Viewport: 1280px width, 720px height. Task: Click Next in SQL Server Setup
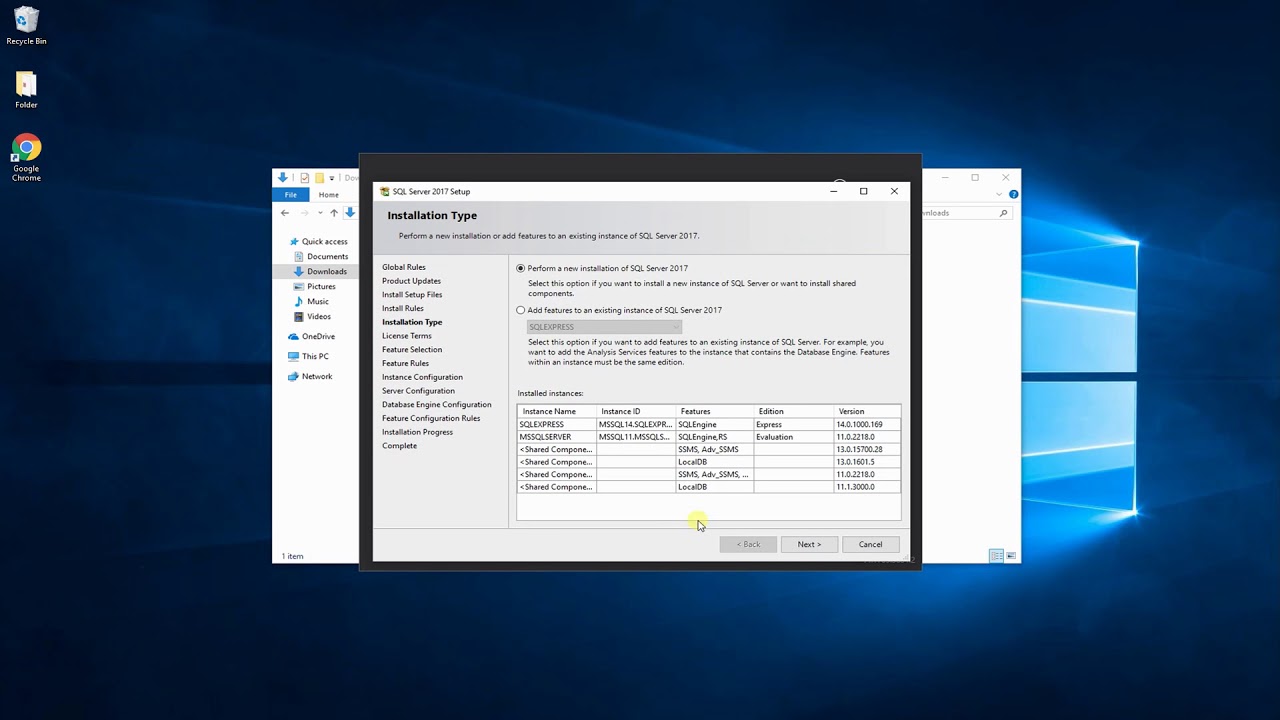(809, 544)
